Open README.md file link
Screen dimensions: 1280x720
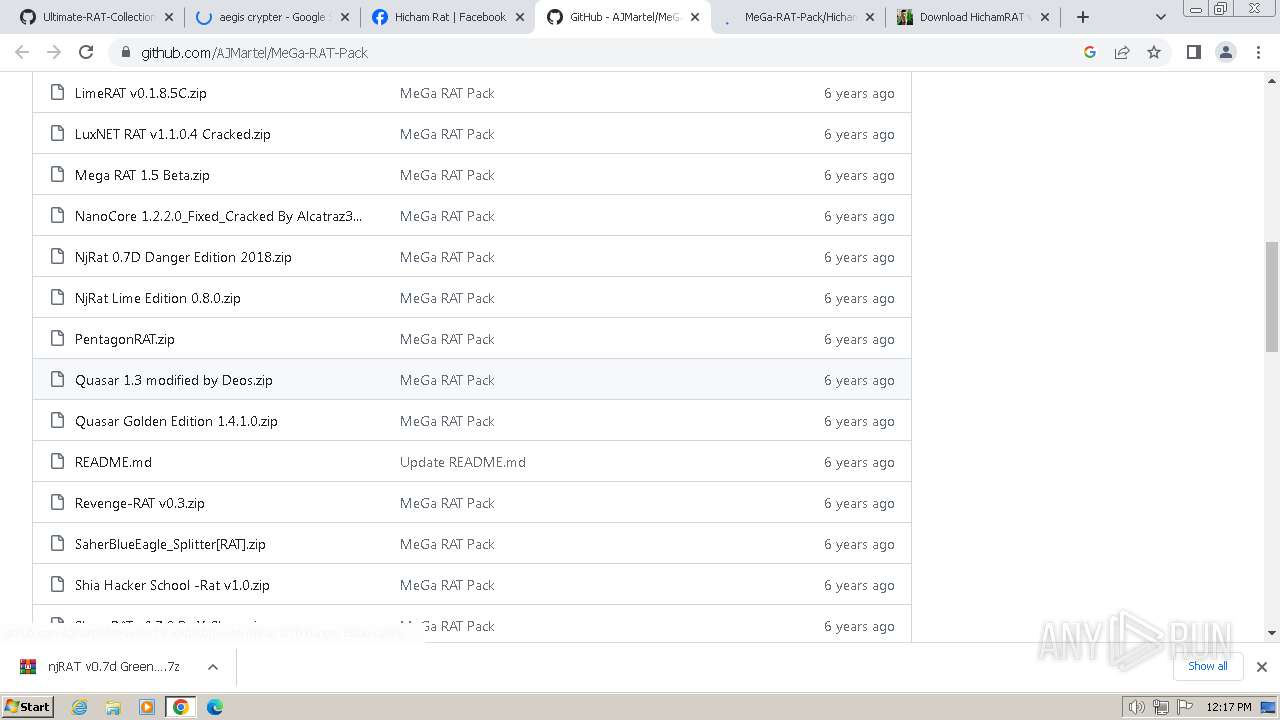pos(113,462)
